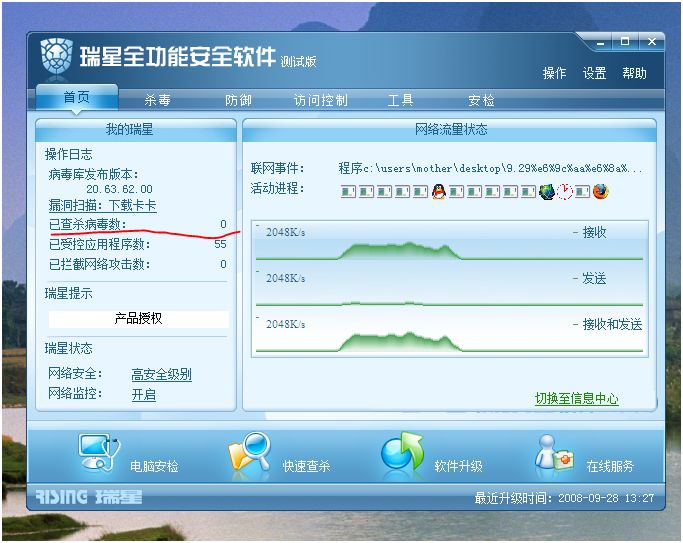
Task: Click the 接收 receive traffic graph
Action: (450, 243)
